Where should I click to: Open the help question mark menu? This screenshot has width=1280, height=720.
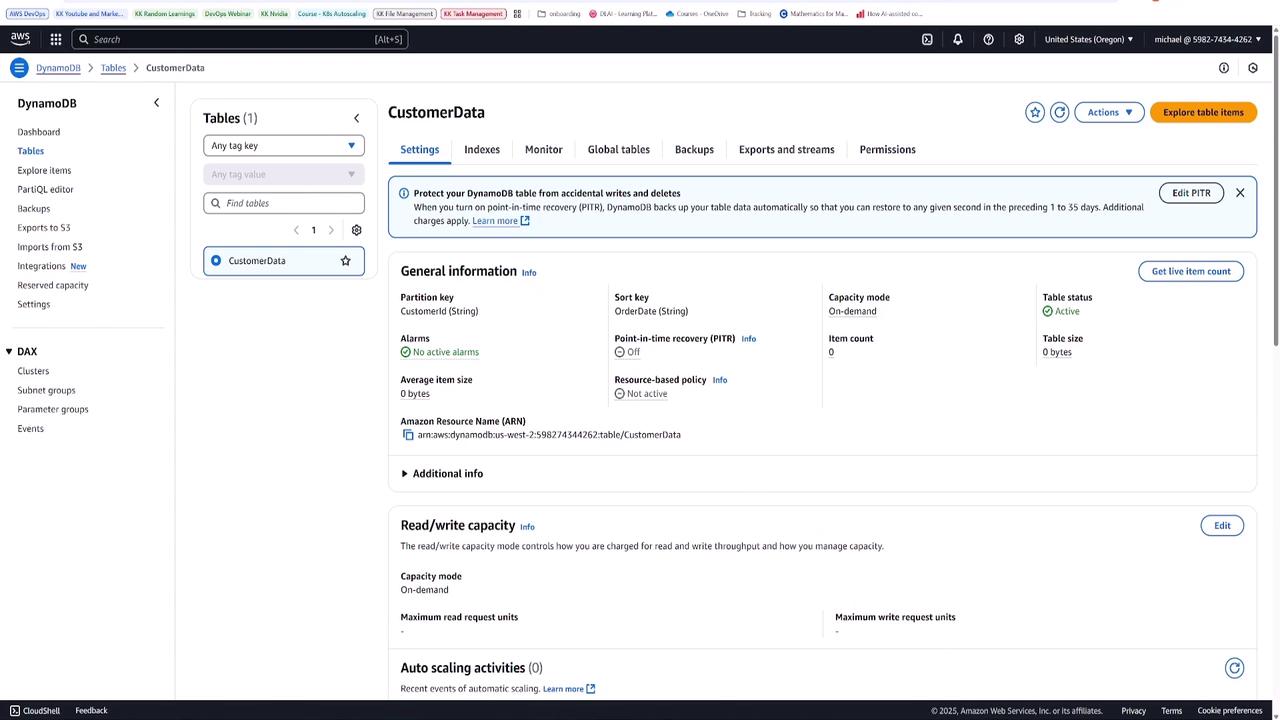pyautogui.click(x=989, y=39)
